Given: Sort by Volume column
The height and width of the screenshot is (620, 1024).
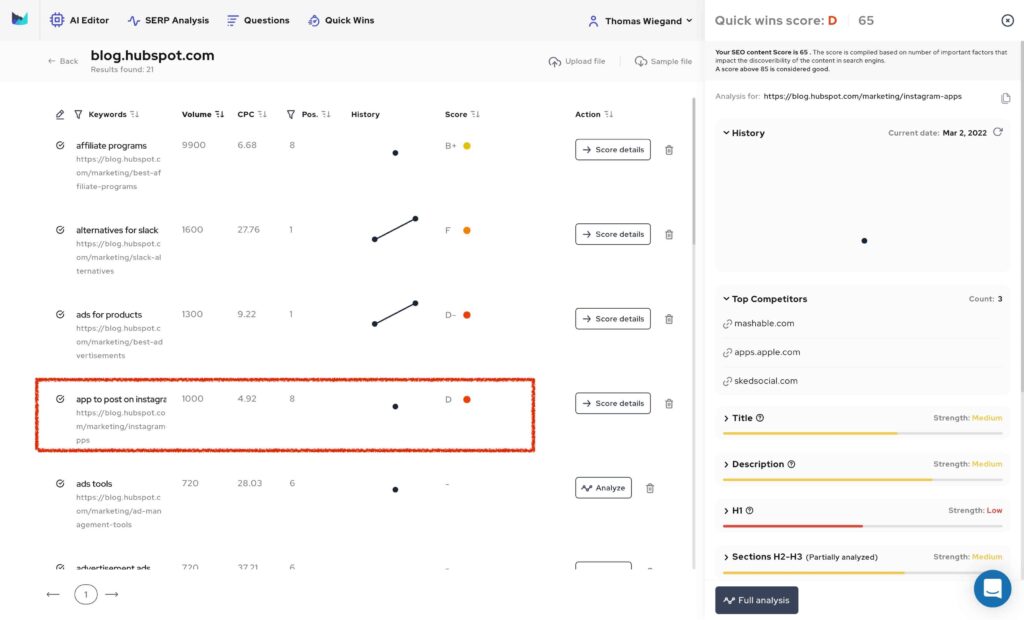Looking at the screenshot, I should click(x=219, y=114).
